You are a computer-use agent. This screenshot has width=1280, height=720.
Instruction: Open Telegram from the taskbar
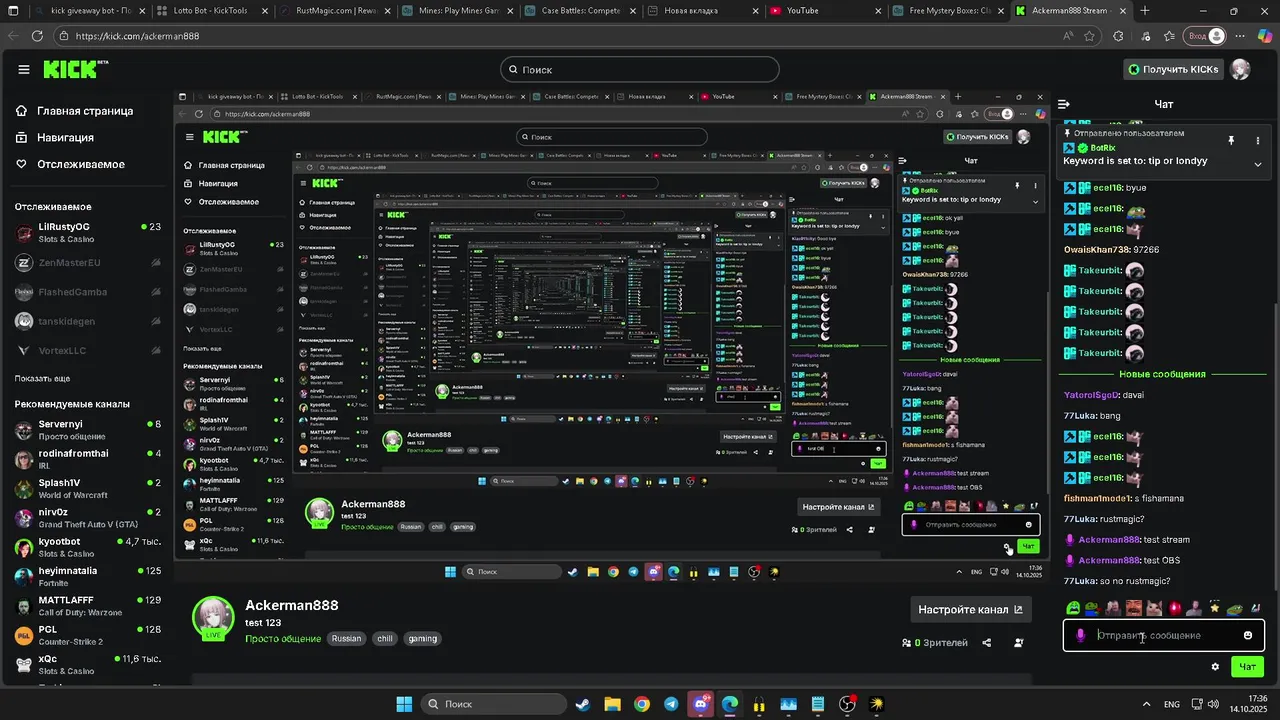click(671, 704)
